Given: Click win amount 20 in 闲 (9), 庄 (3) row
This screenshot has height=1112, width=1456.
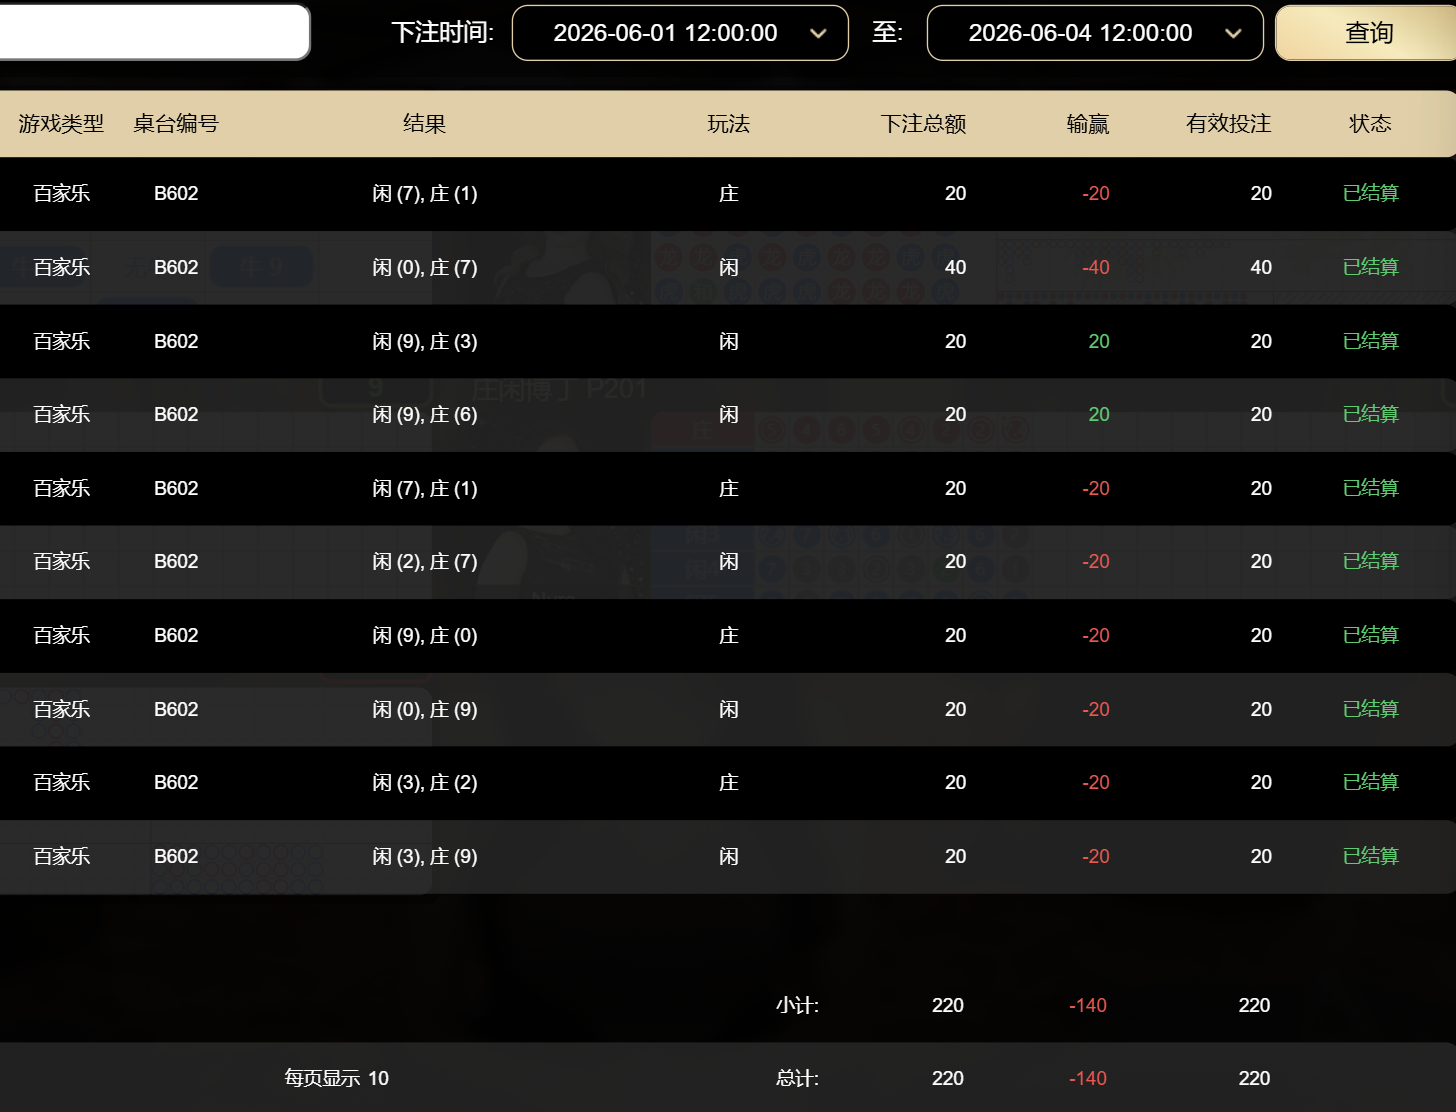Looking at the screenshot, I should 1099,341.
